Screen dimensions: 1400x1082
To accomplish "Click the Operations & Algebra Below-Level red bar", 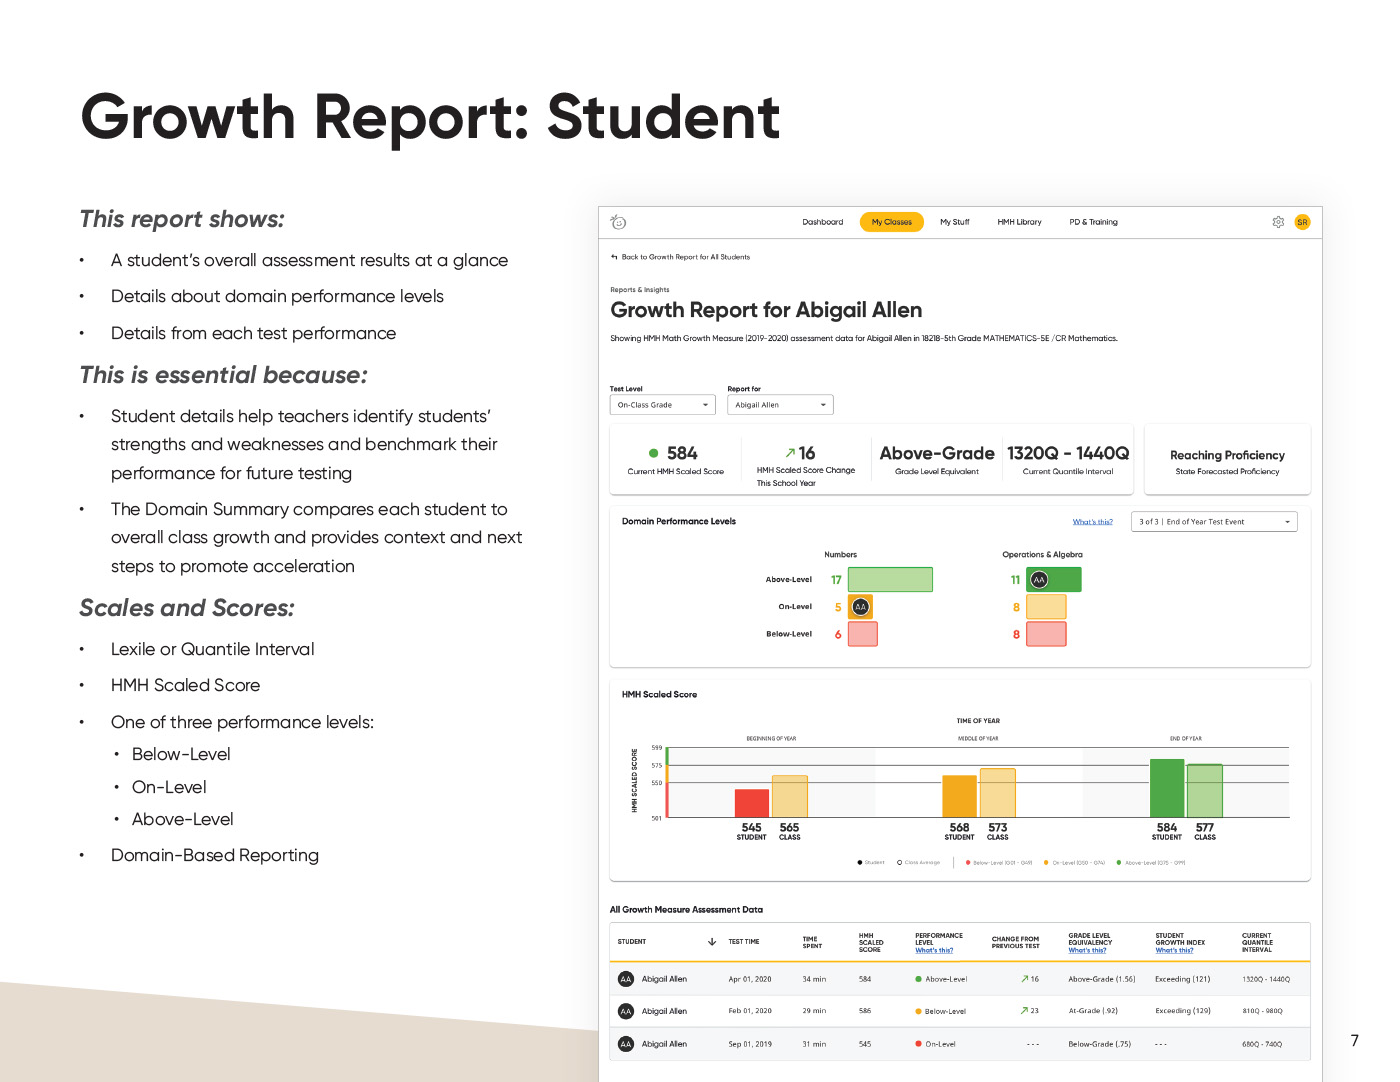I will 1046,634.
